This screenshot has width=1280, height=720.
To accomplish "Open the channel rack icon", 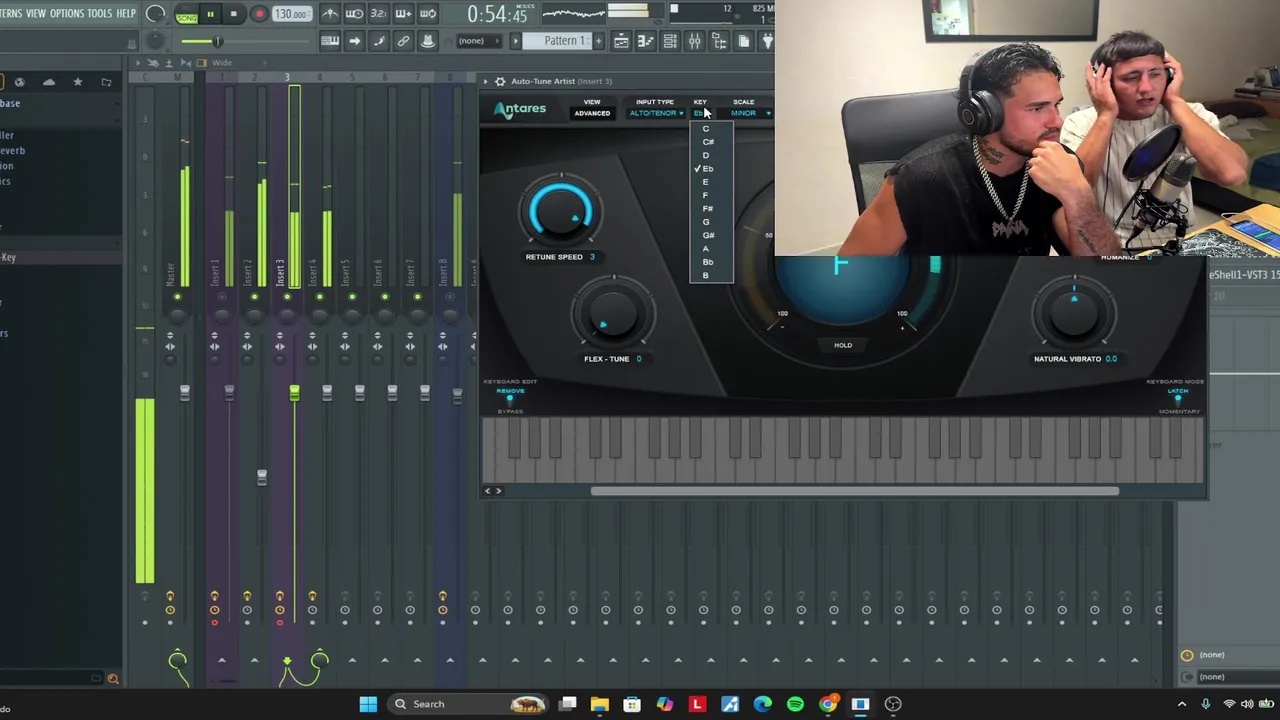I will coord(670,41).
